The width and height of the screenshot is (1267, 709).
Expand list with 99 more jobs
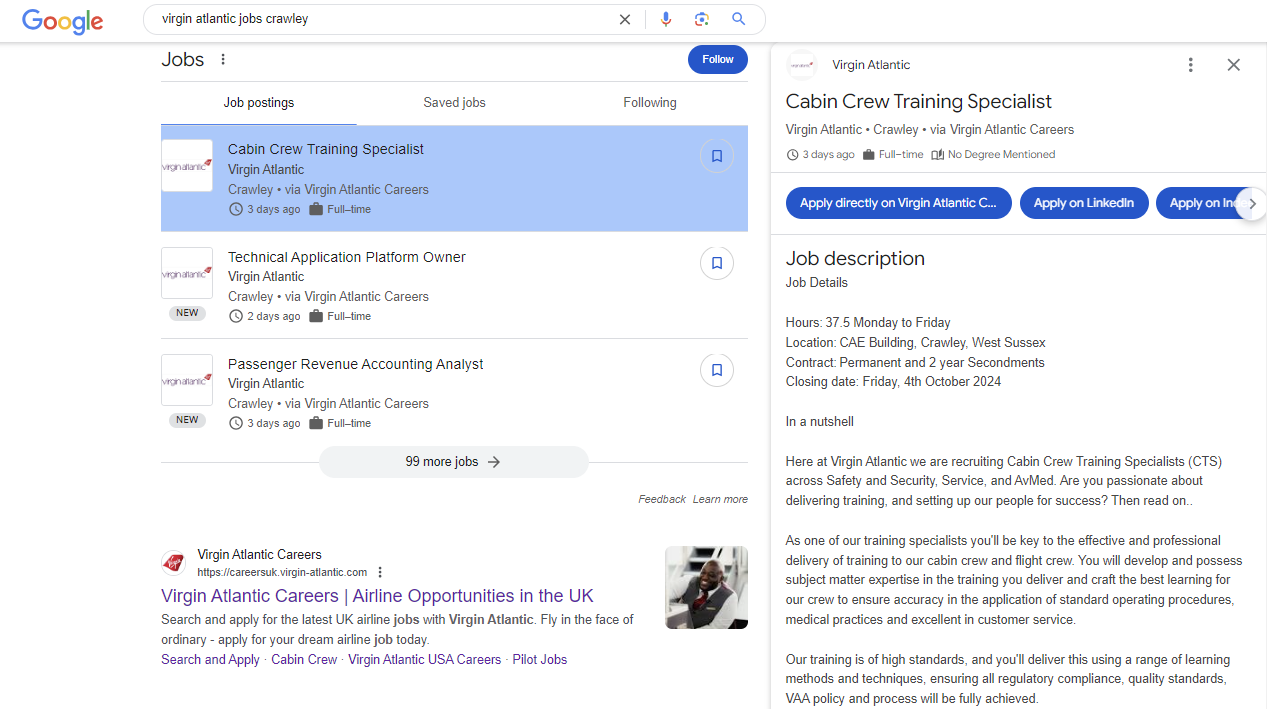tap(454, 462)
